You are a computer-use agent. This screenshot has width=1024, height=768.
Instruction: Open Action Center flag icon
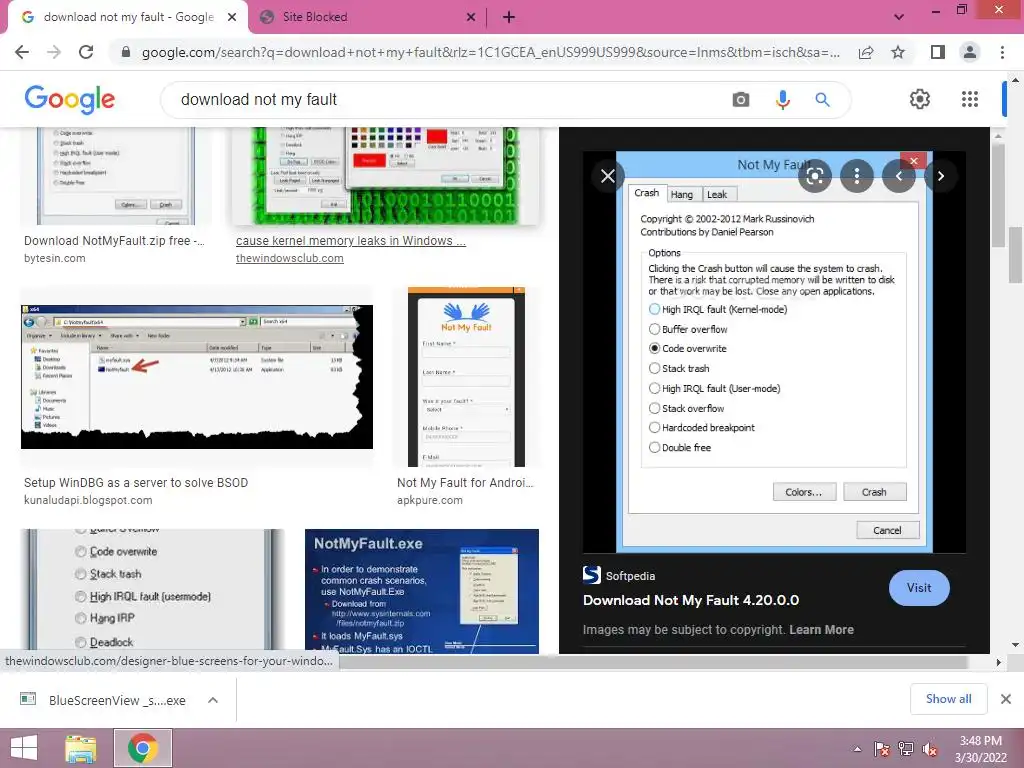click(x=881, y=749)
